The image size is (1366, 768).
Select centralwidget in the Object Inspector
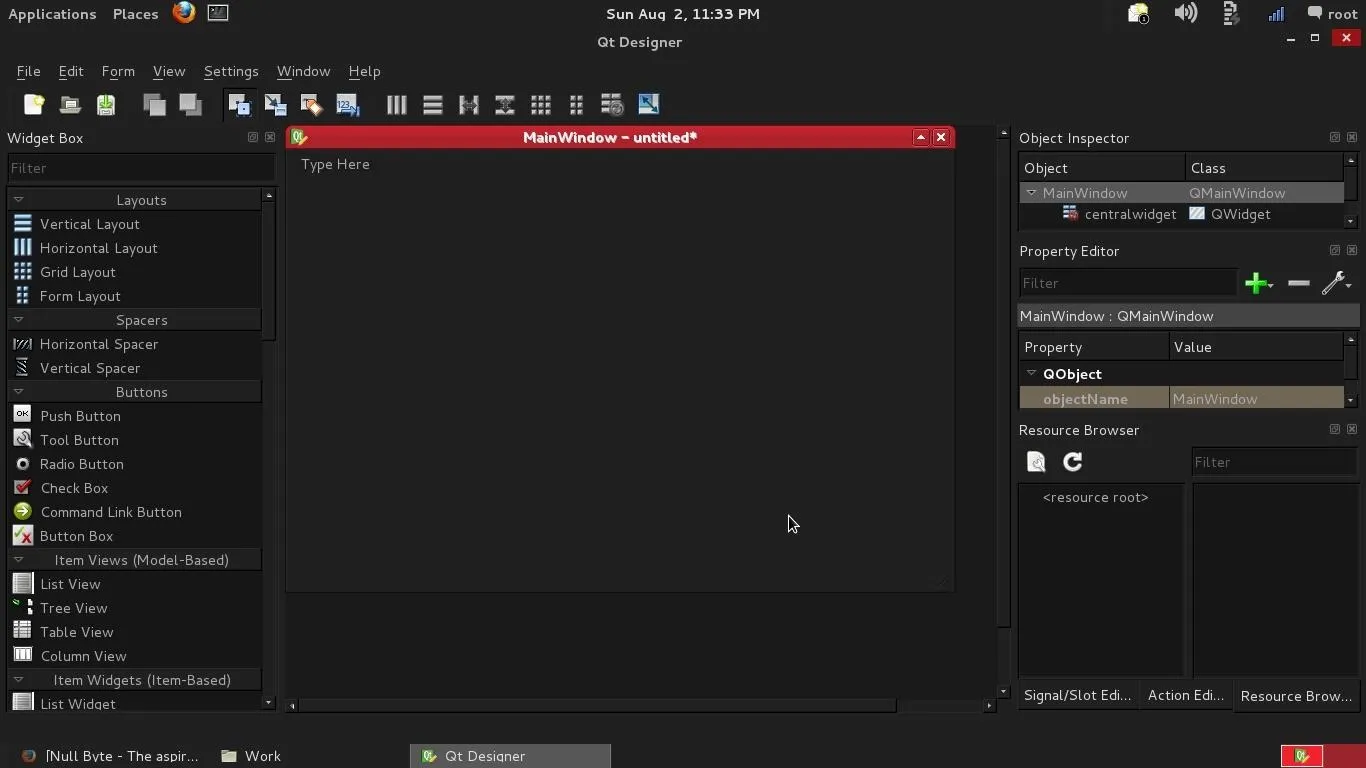(x=1130, y=214)
